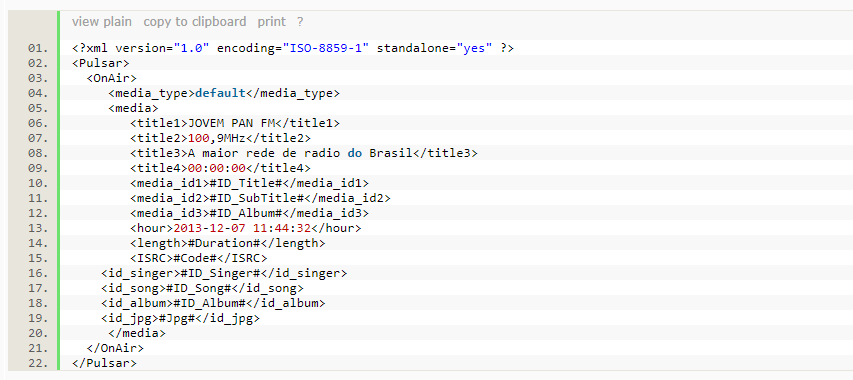Click the id_song '#ID_Song#' line
The image size is (853, 380).
pos(202,288)
